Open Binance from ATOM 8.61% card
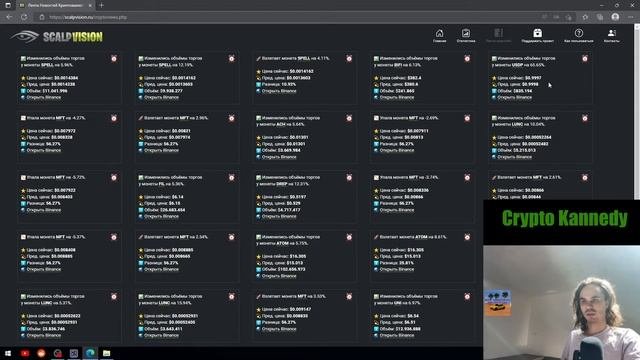The width and height of the screenshot is (640, 360). pyautogui.click(x=397, y=269)
